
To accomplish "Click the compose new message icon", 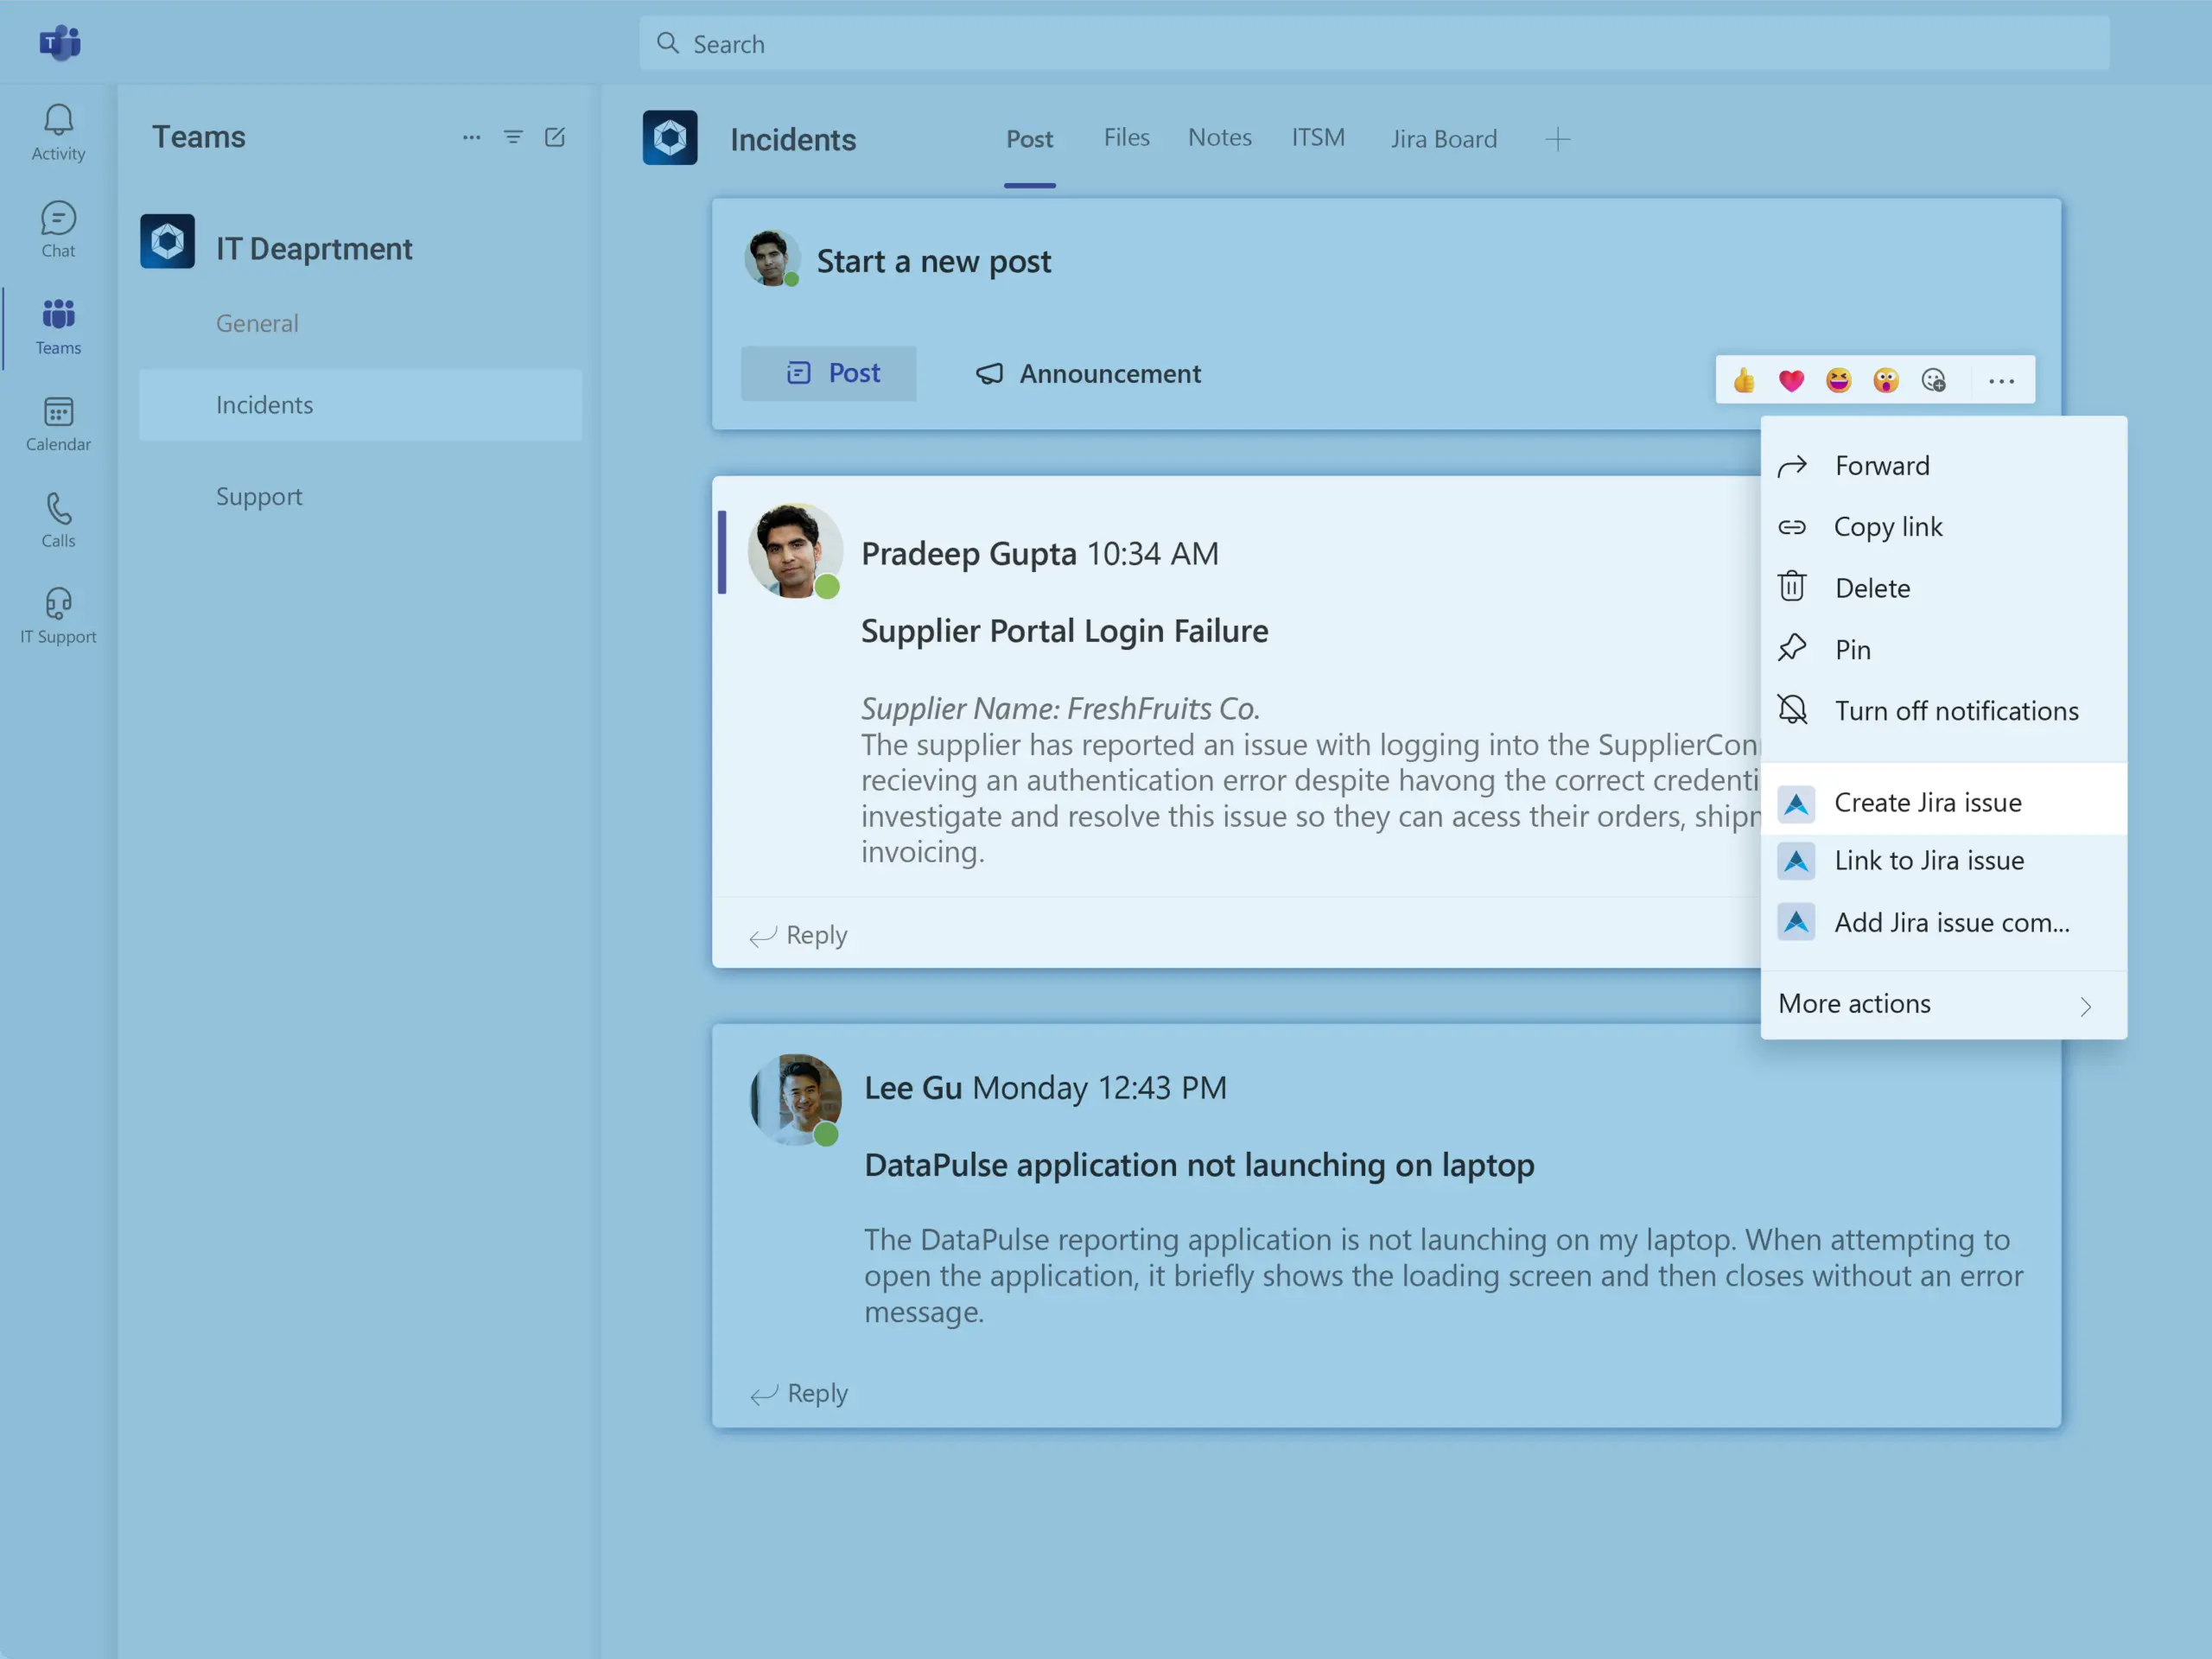I will [x=555, y=137].
